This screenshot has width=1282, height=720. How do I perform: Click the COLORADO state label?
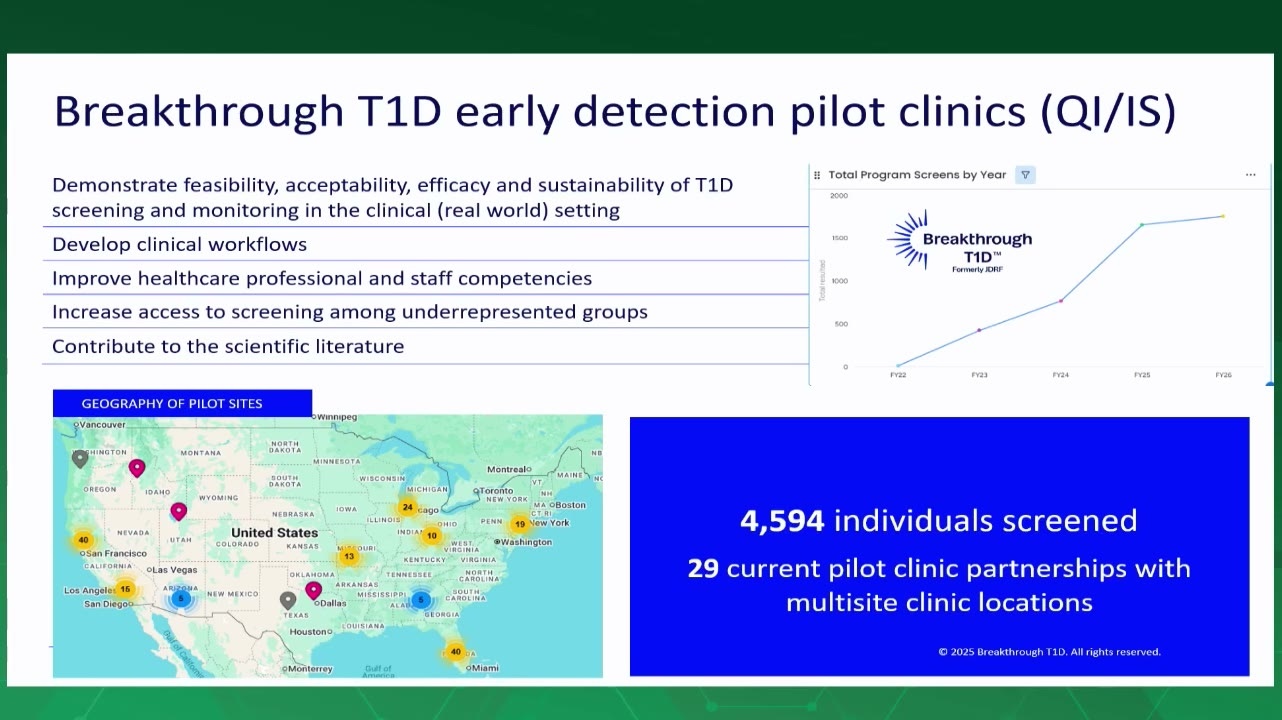pos(237,544)
